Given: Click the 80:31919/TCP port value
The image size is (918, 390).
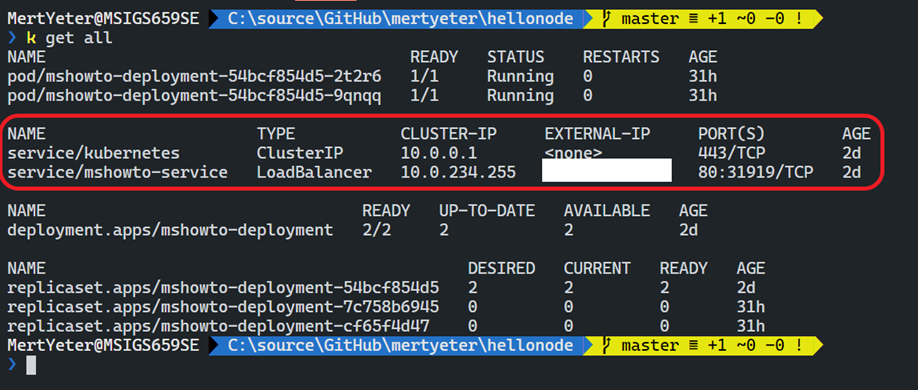Looking at the screenshot, I should 755,173.
